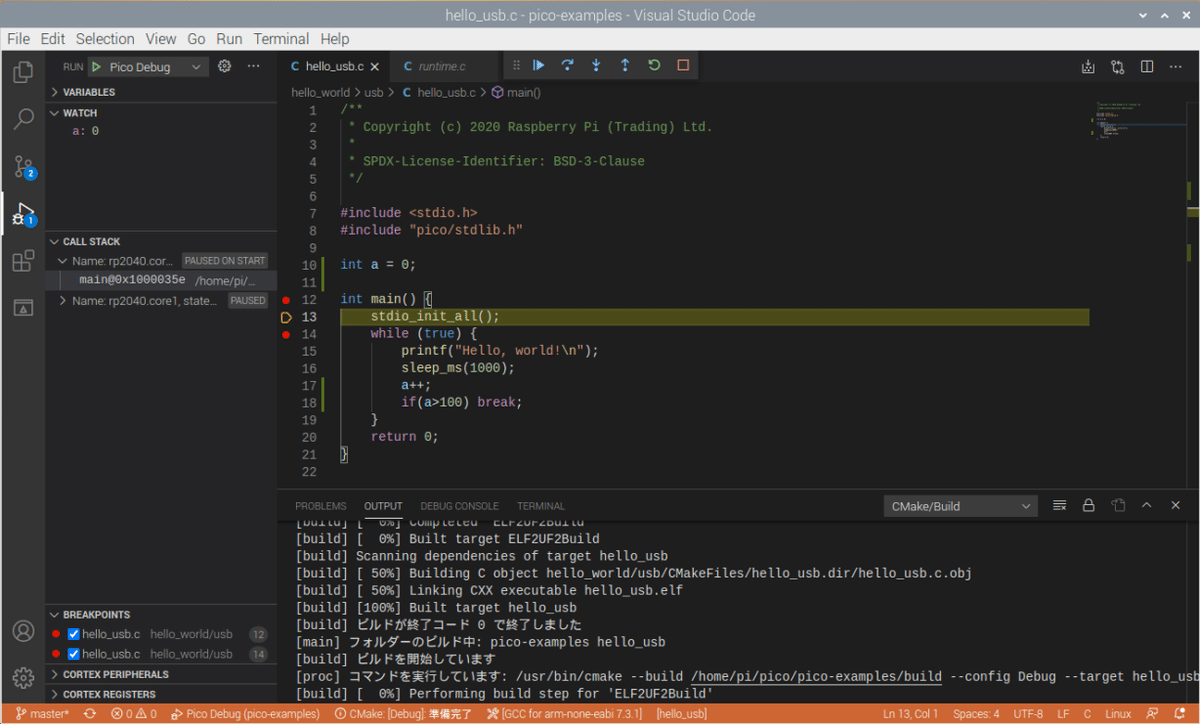The height and width of the screenshot is (724, 1200).
Task: Click Pico Debug (pico-examples) status item
Action: [246, 714]
